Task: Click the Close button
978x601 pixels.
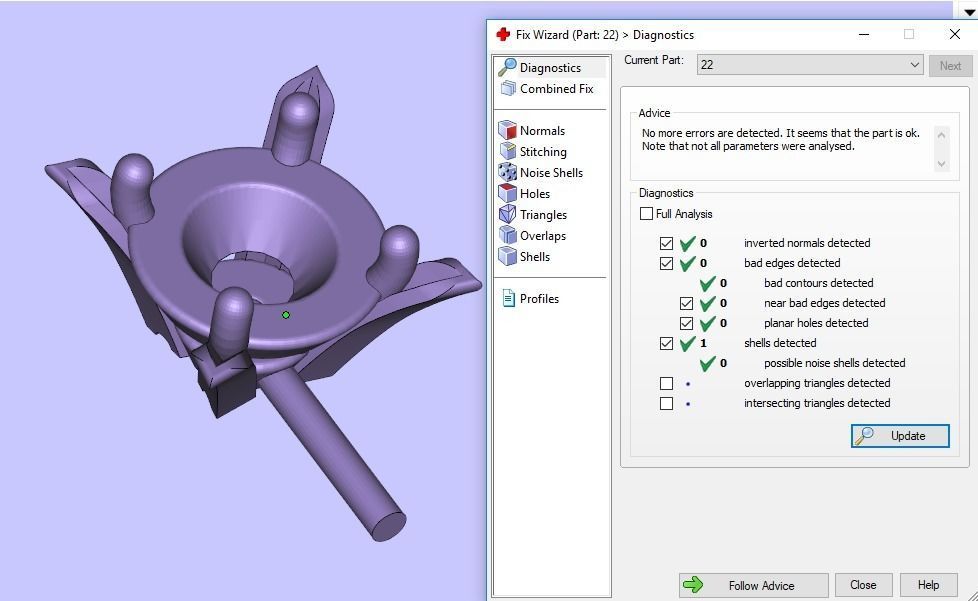Action: click(x=863, y=585)
